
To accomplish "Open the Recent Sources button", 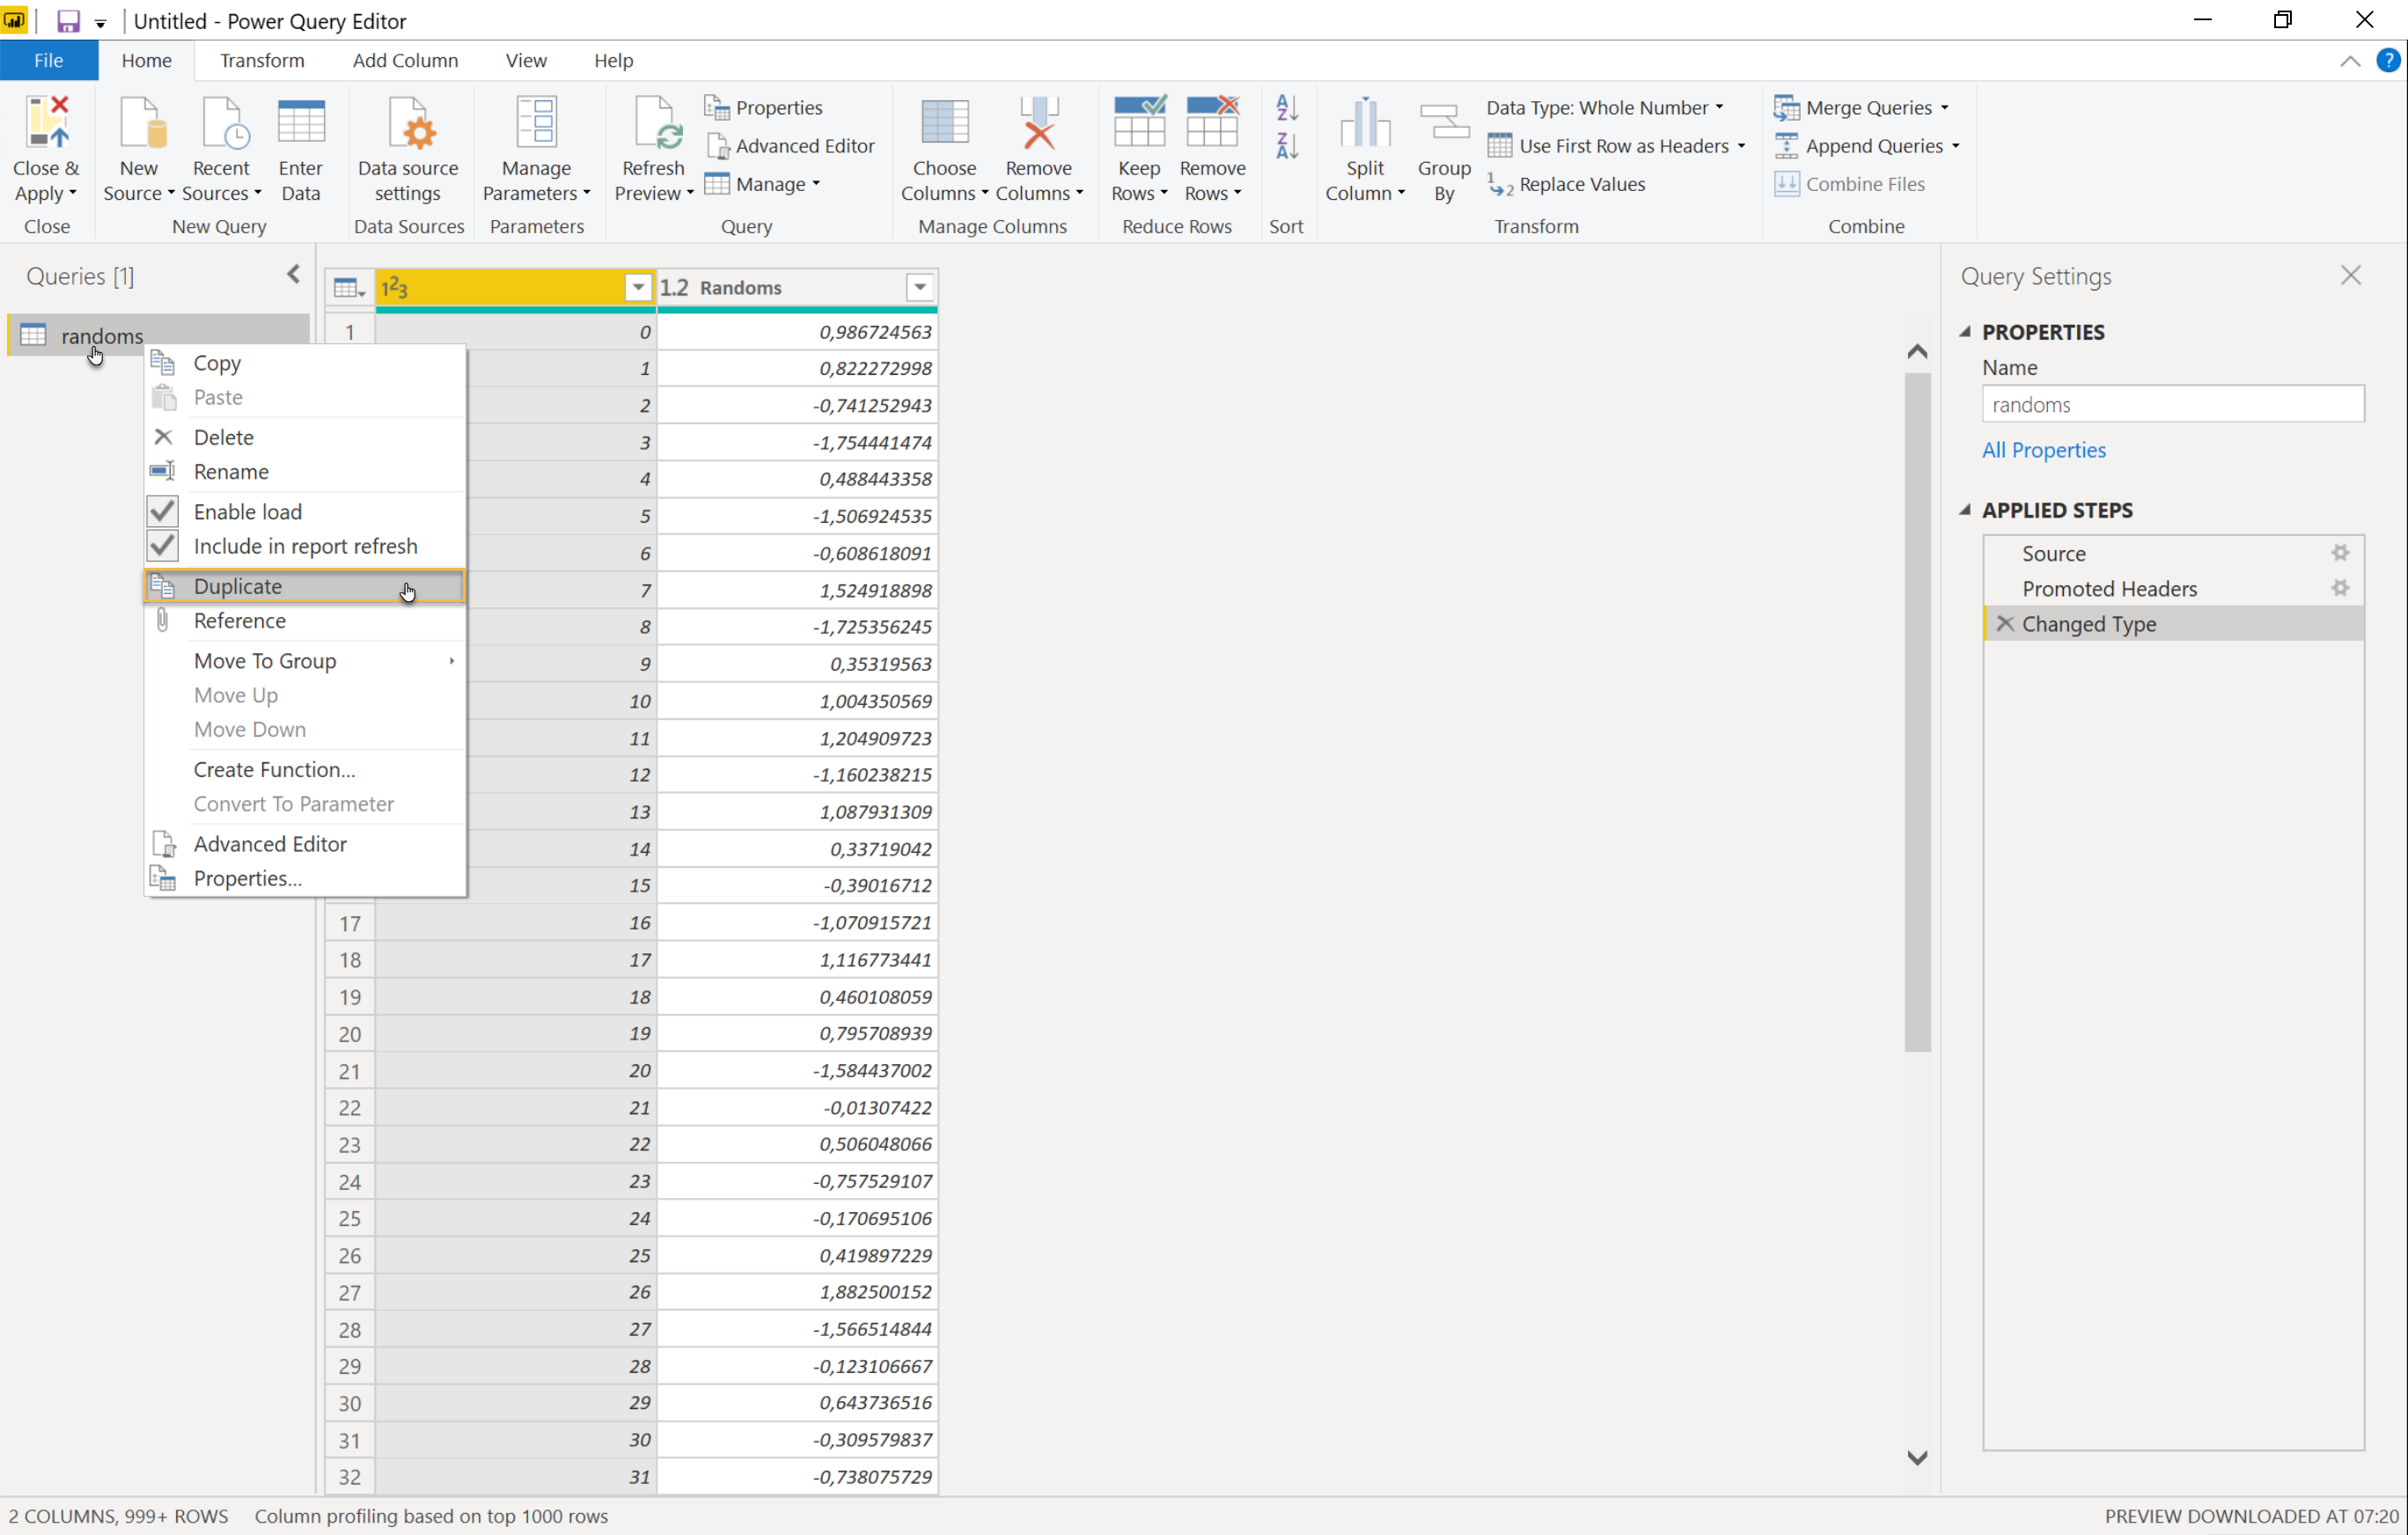I will point(221,150).
